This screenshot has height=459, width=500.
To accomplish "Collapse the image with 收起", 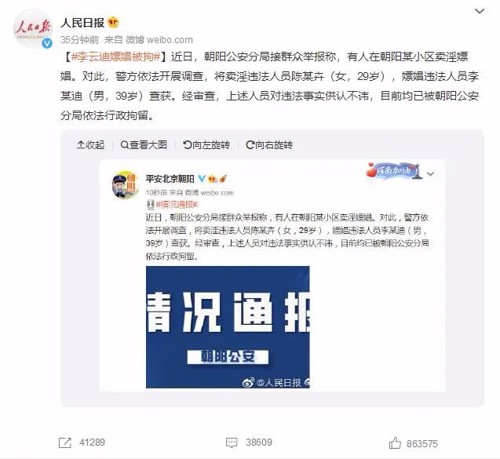I will pos(90,145).
